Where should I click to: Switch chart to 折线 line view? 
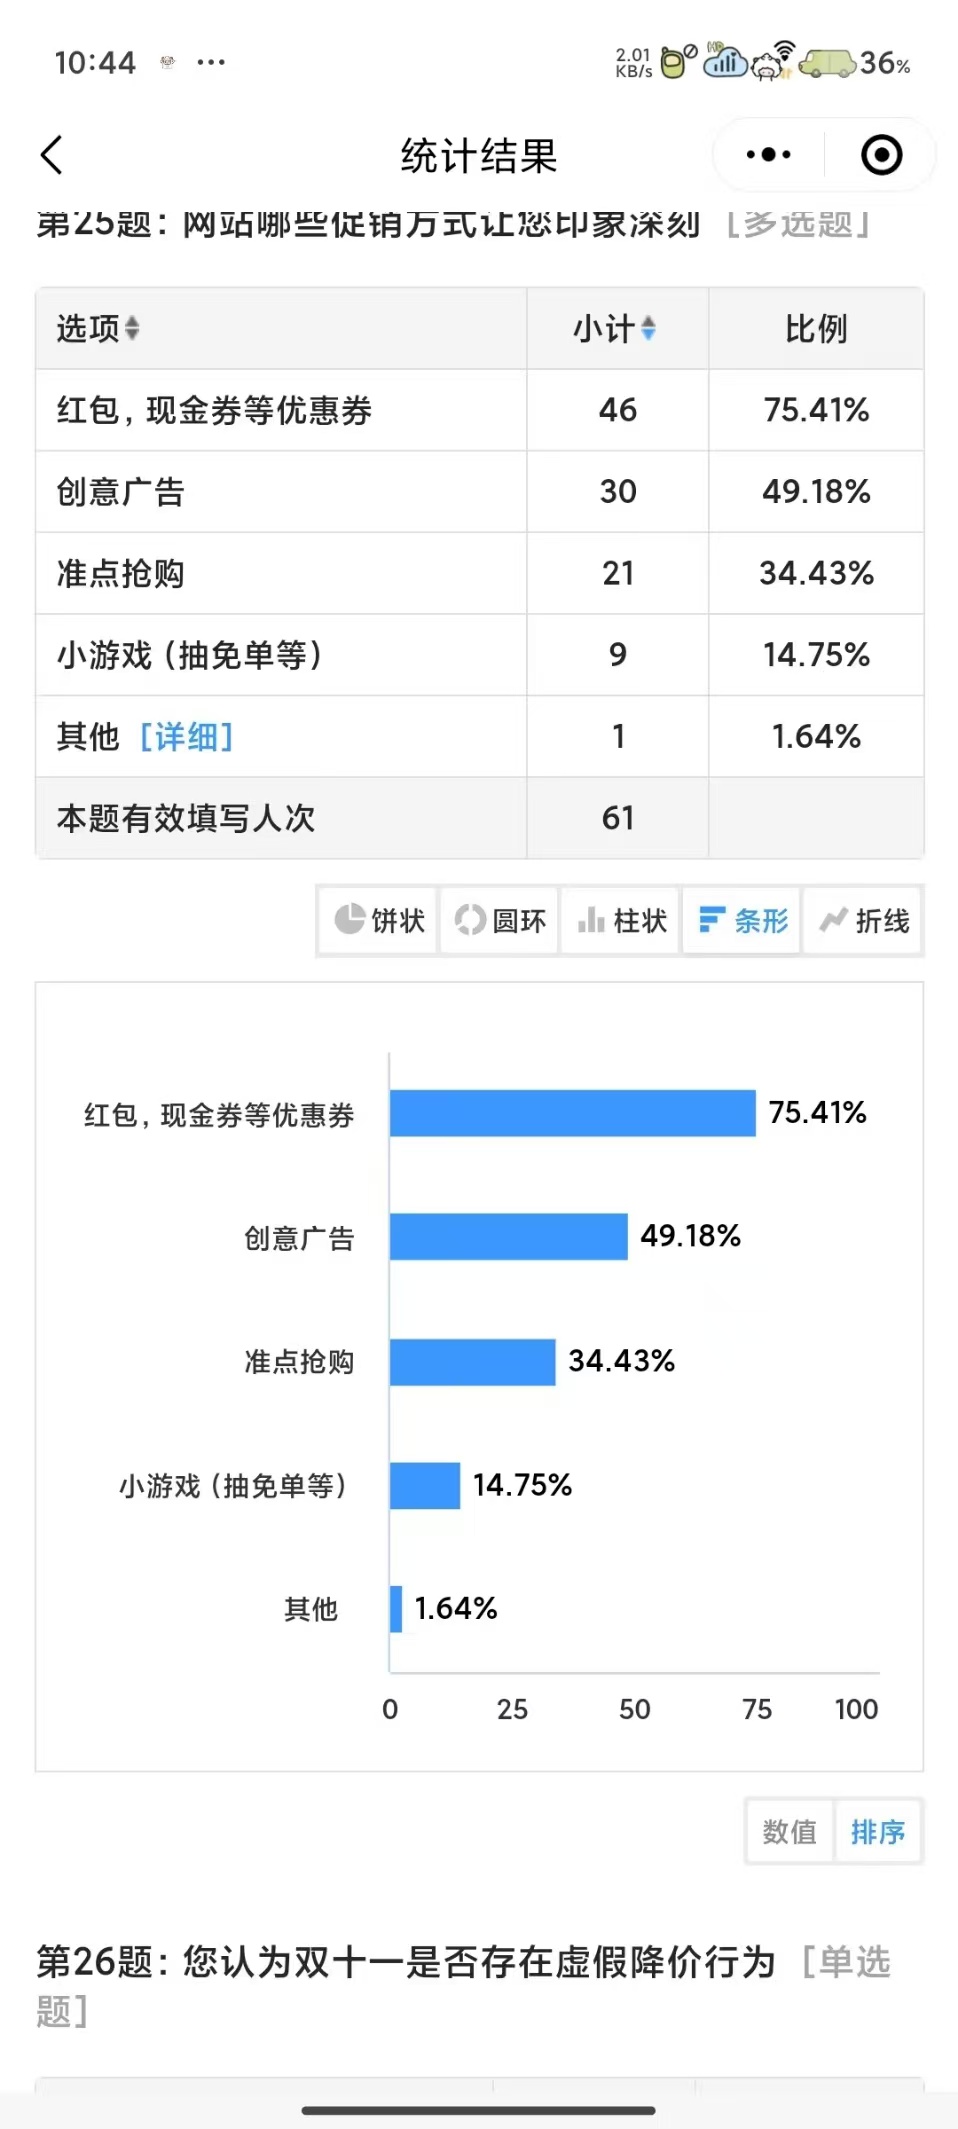click(863, 920)
